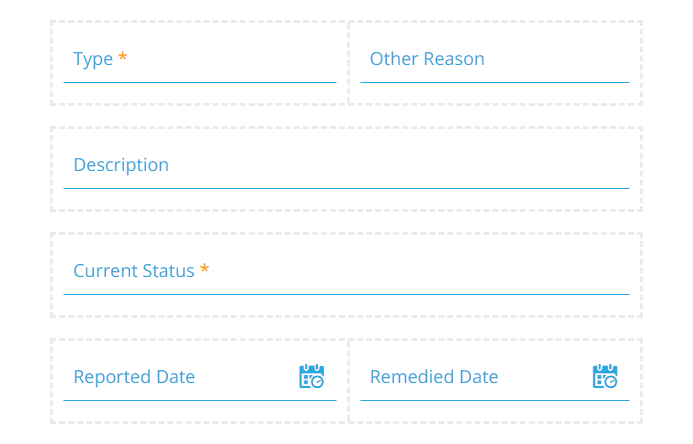The height and width of the screenshot is (444, 693).
Task: Click the "Remedied Date" label text
Action: pyautogui.click(x=434, y=377)
